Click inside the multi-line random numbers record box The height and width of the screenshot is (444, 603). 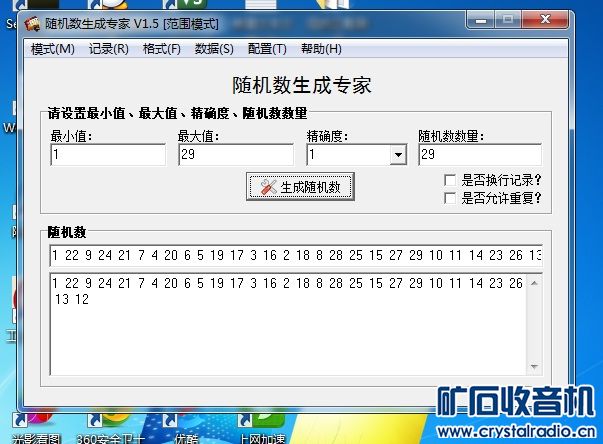(x=288, y=324)
